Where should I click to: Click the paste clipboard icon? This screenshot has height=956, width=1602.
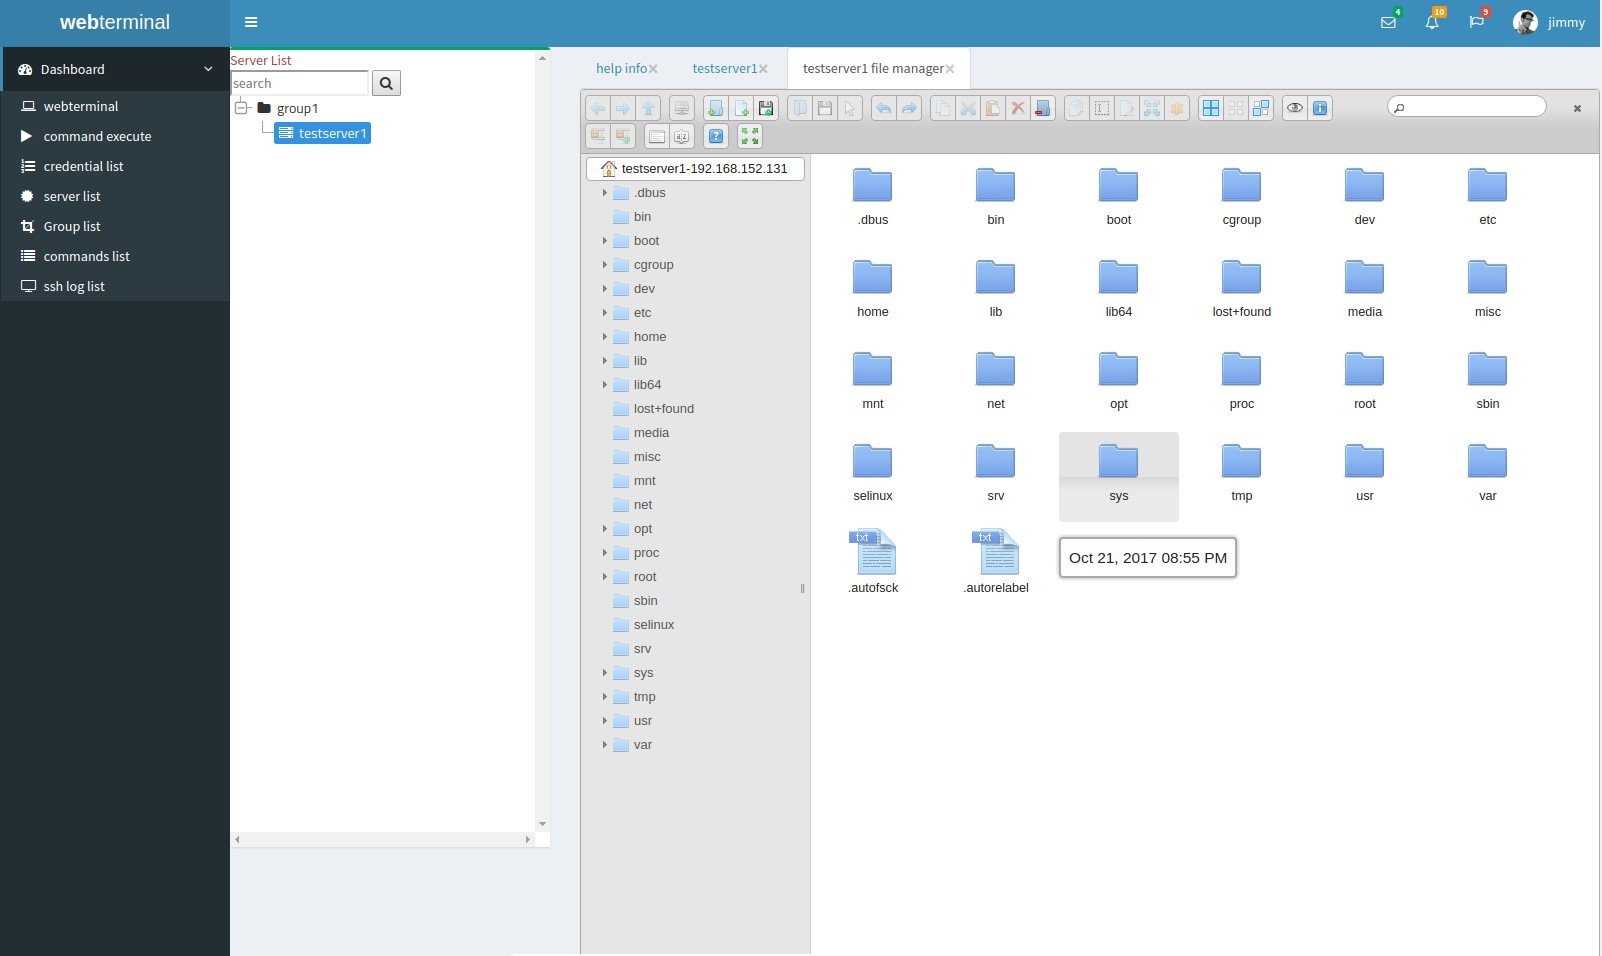993,108
